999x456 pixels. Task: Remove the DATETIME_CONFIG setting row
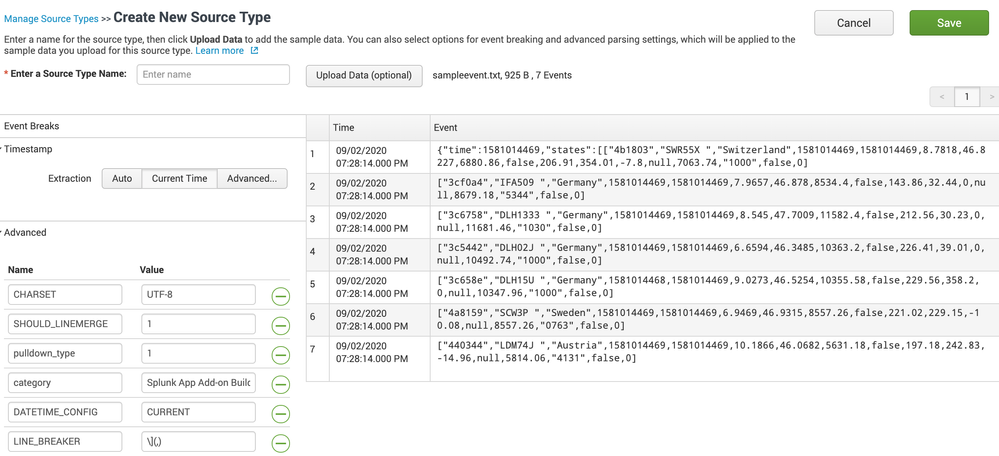281,413
